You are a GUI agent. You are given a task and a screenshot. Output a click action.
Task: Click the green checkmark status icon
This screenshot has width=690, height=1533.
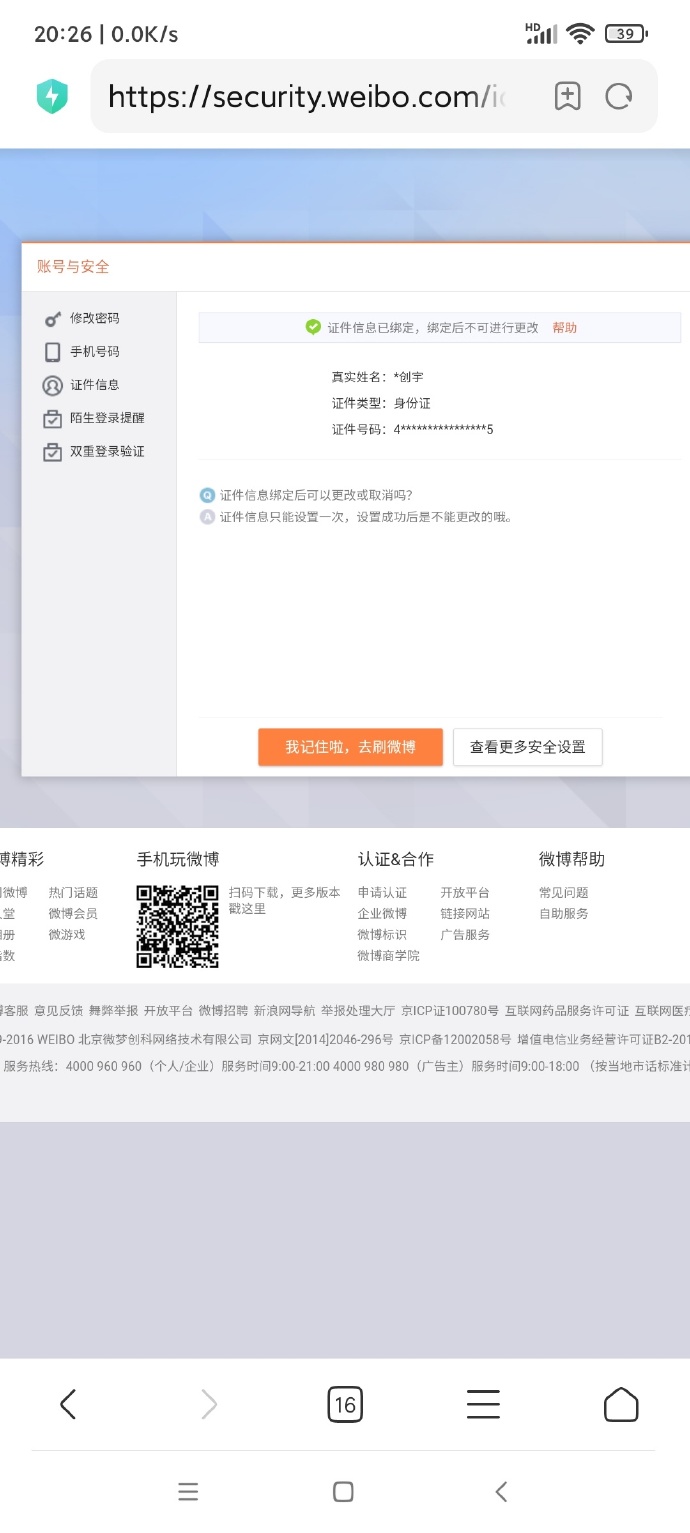tap(313, 327)
